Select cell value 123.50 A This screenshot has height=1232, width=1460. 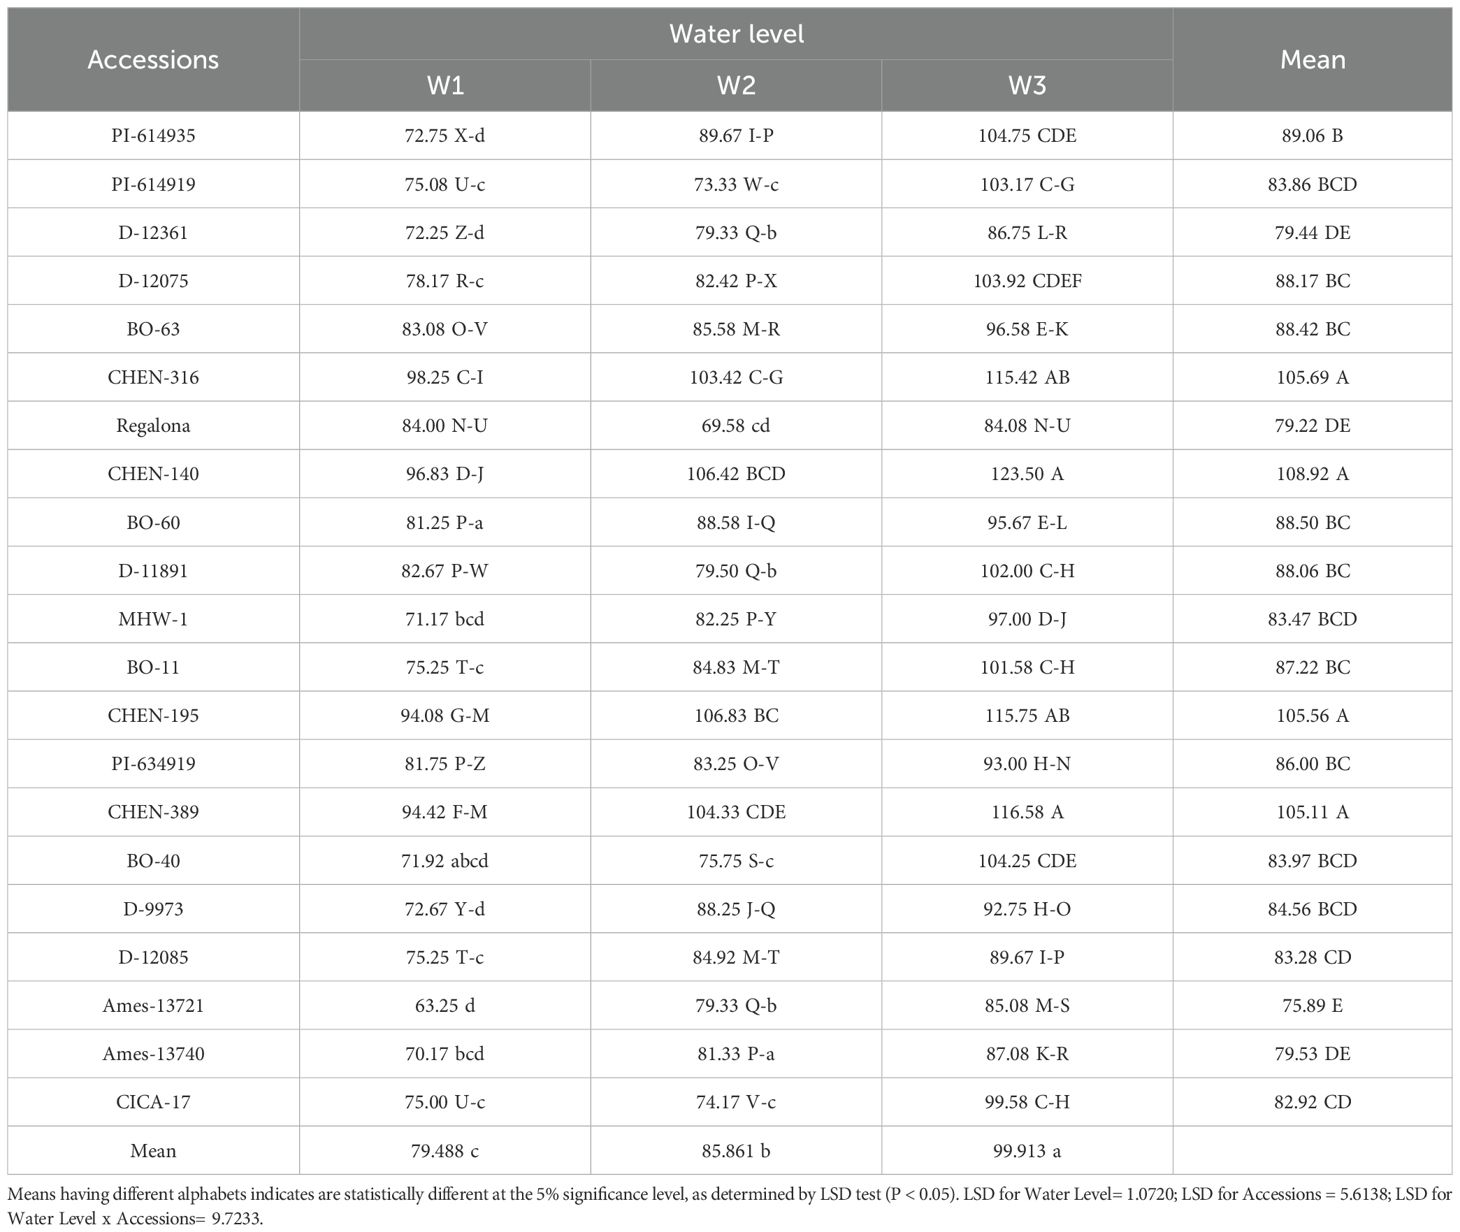point(1027,474)
